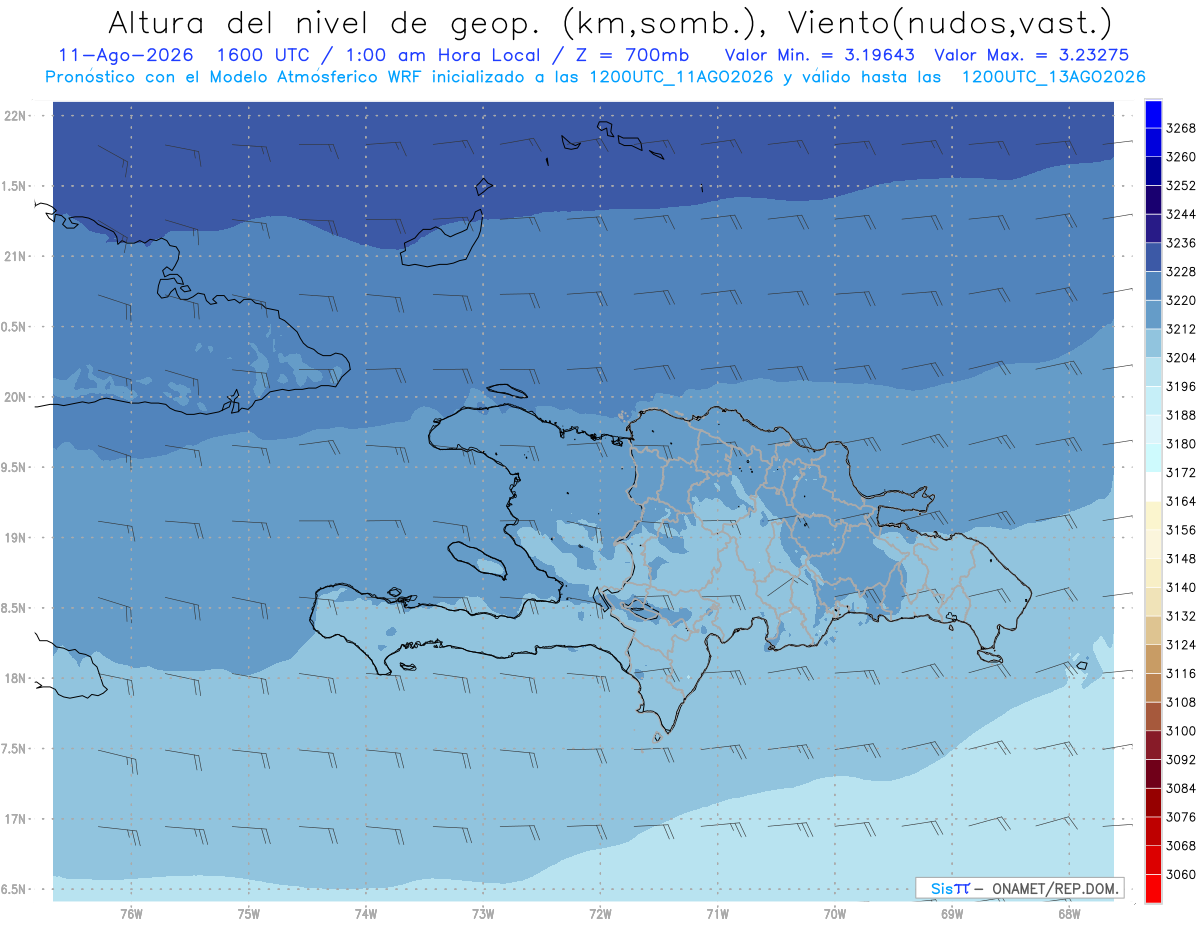The width and height of the screenshot is (1200, 927).
Task: Click the 22N latitude label
Action: pyautogui.click(x=14, y=116)
